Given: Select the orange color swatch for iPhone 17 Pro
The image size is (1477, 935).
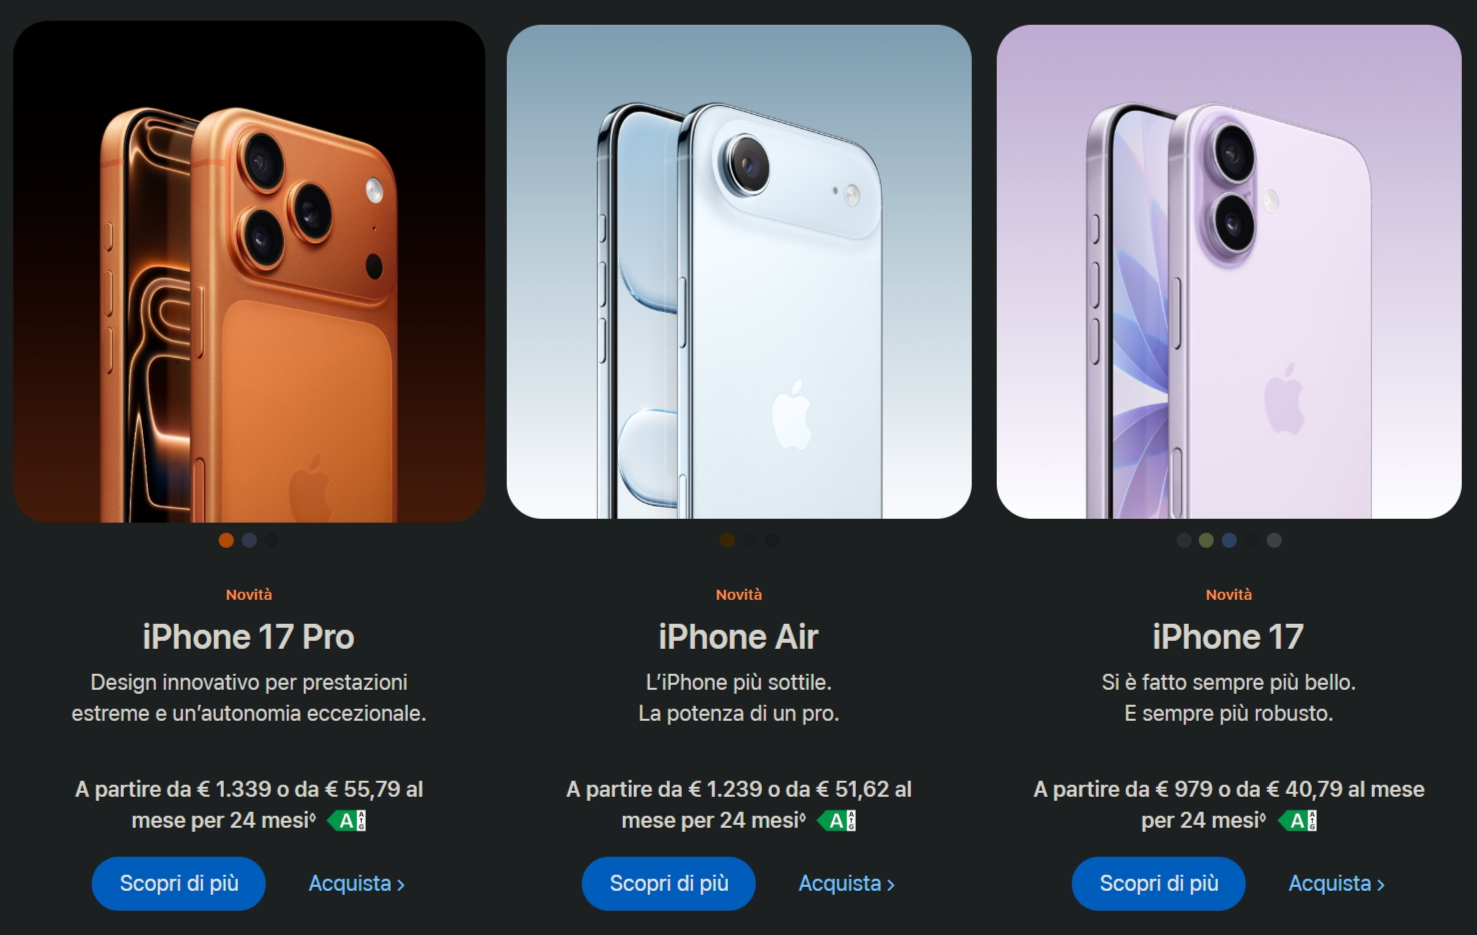Looking at the screenshot, I should 226,540.
